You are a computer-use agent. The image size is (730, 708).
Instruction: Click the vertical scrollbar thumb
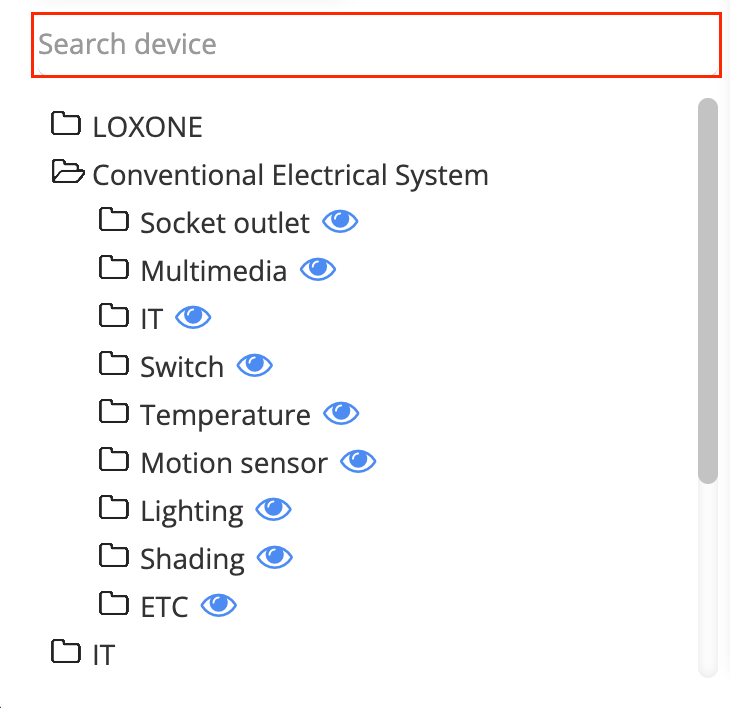tap(708, 291)
